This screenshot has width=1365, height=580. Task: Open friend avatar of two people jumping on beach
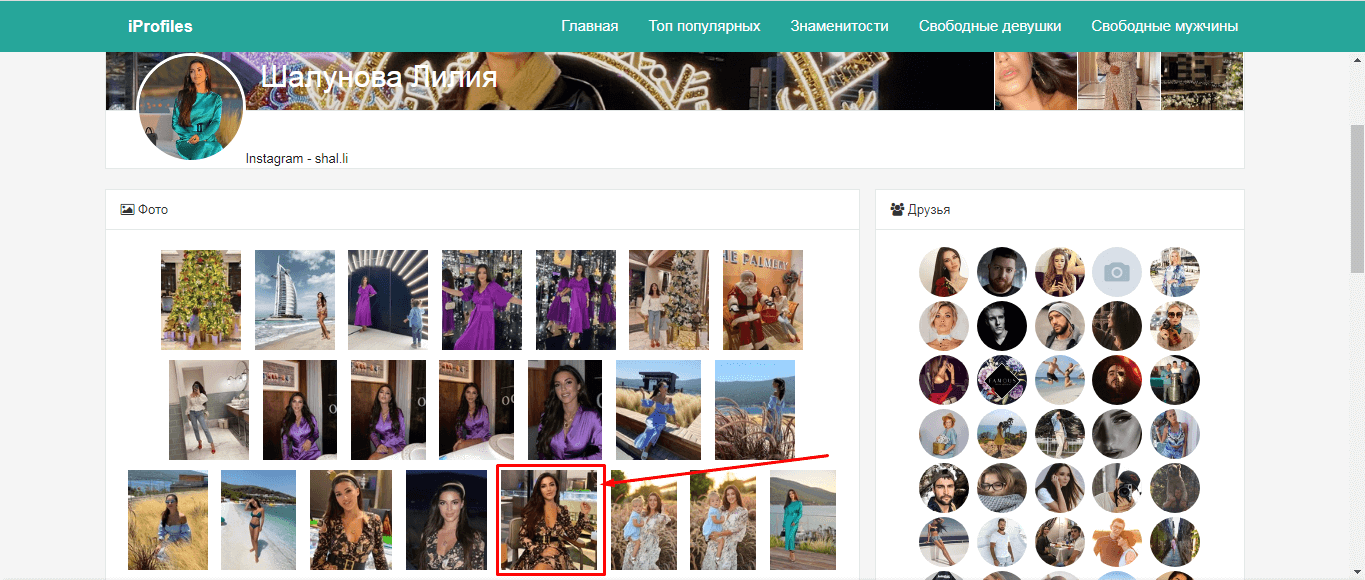coord(1060,380)
